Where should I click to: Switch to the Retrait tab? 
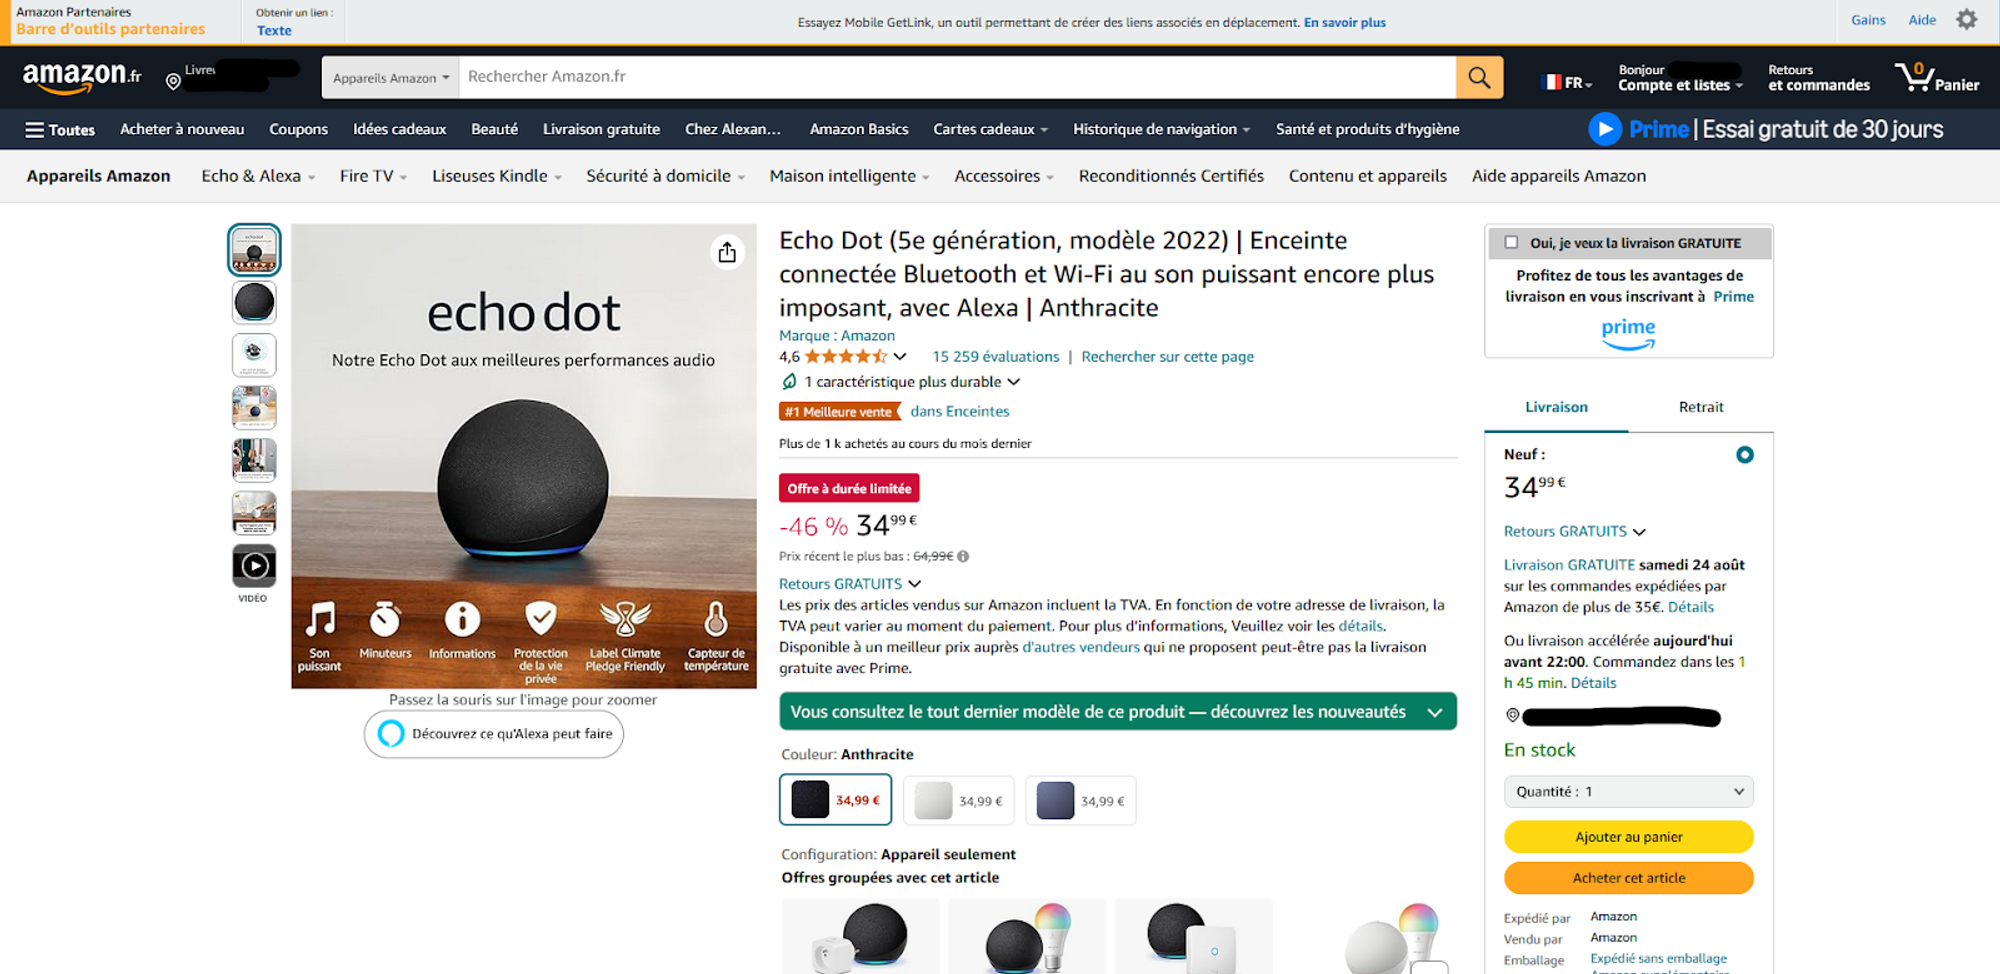[1700, 407]
